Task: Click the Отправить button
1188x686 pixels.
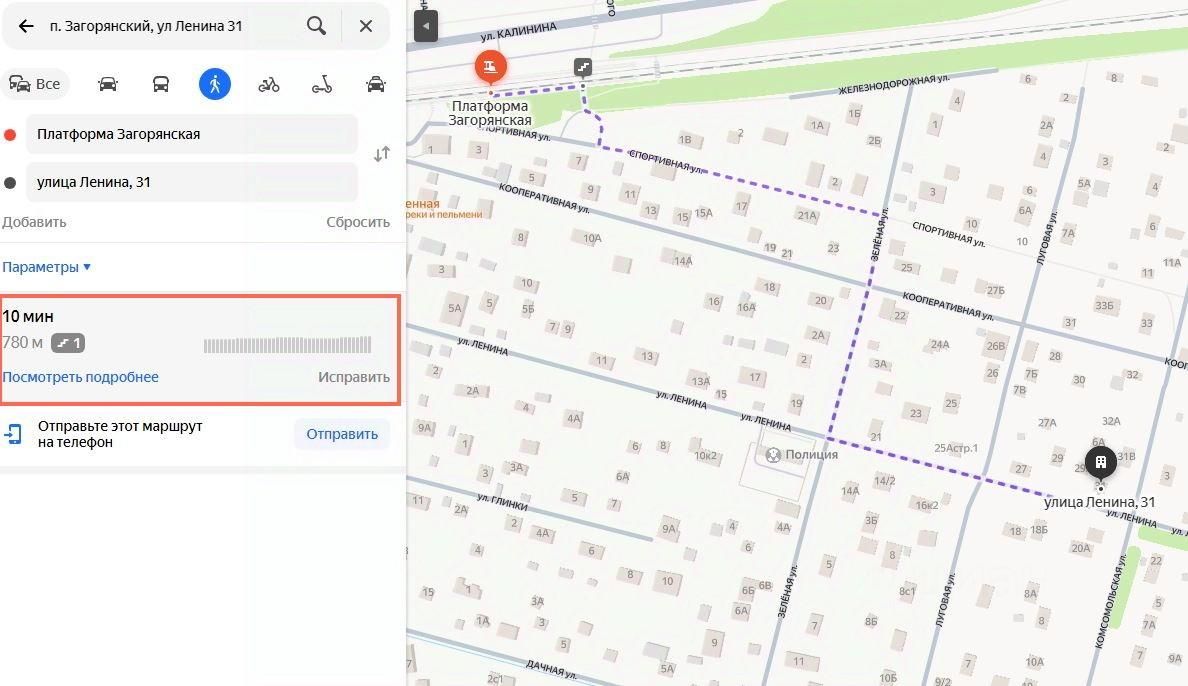Action: 342,434
